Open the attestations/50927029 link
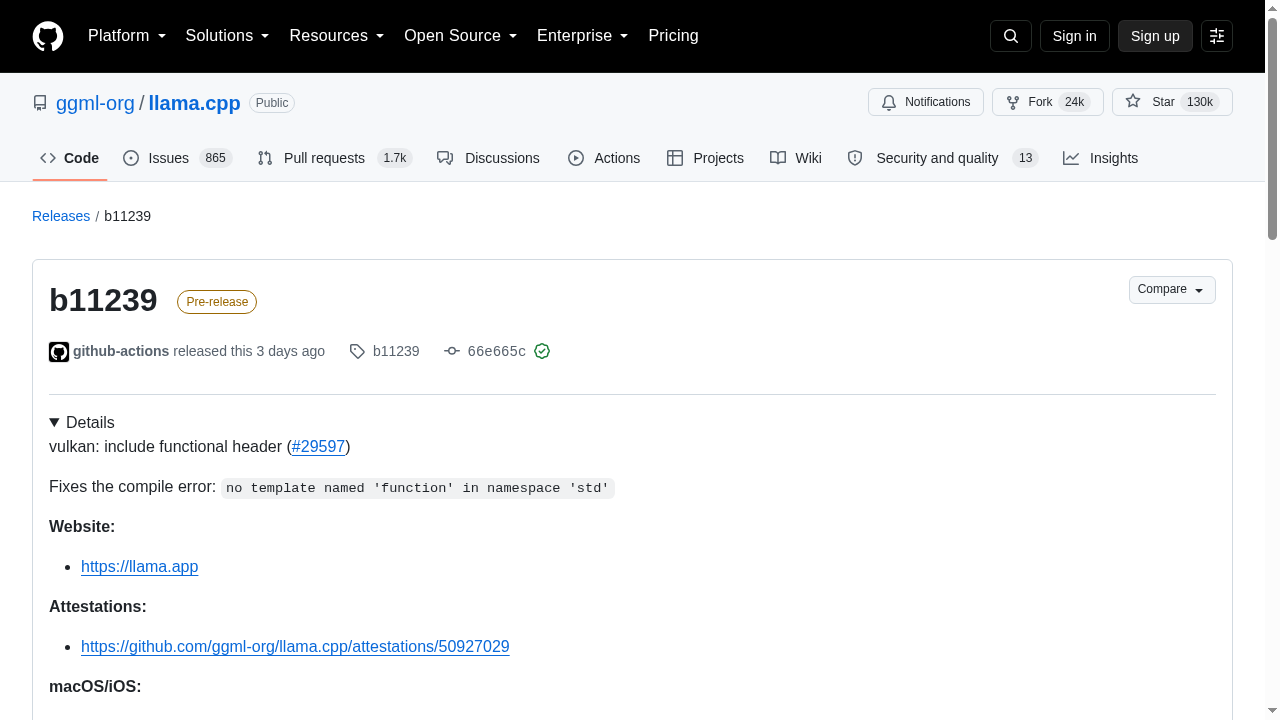This screenshot has height=720, width=1280. 295,646
